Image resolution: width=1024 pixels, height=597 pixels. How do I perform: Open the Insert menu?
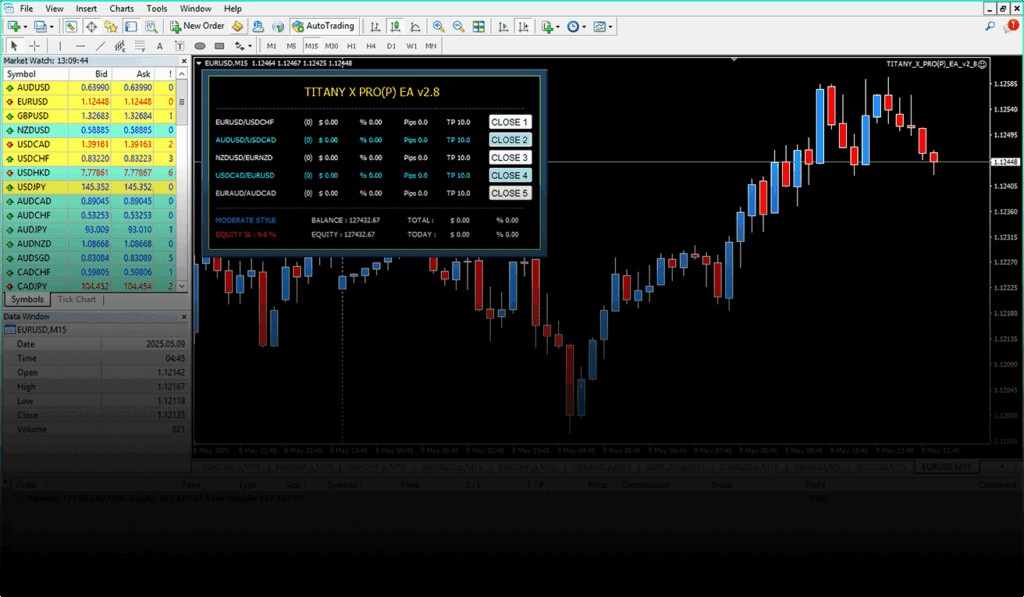point(86,8)
